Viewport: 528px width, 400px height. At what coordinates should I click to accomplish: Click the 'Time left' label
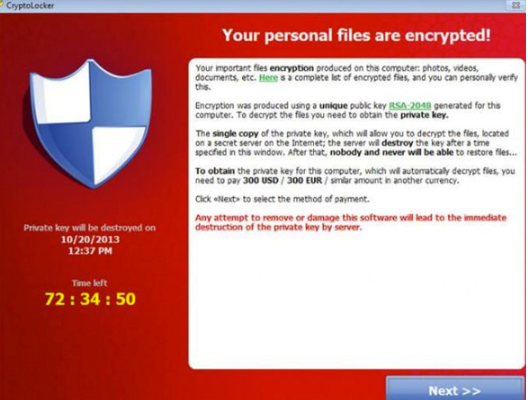(x=90, y=283)
